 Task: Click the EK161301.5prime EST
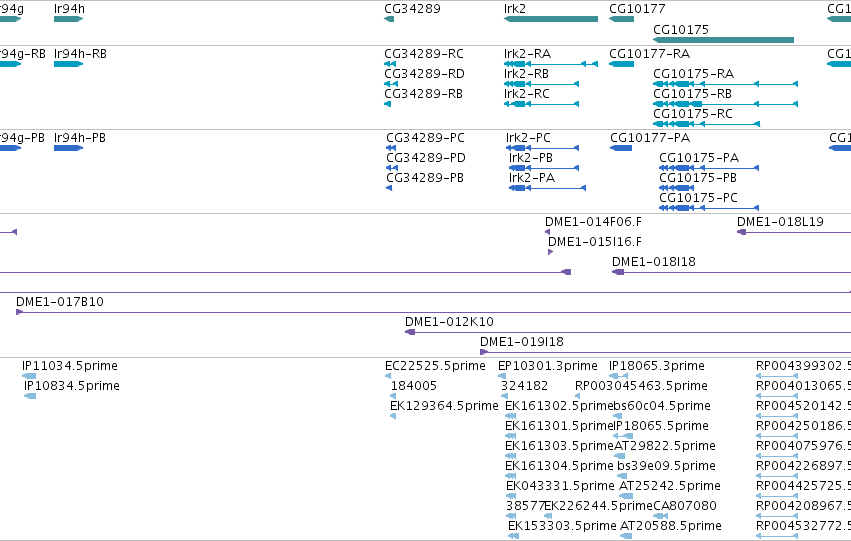[510, 437]
